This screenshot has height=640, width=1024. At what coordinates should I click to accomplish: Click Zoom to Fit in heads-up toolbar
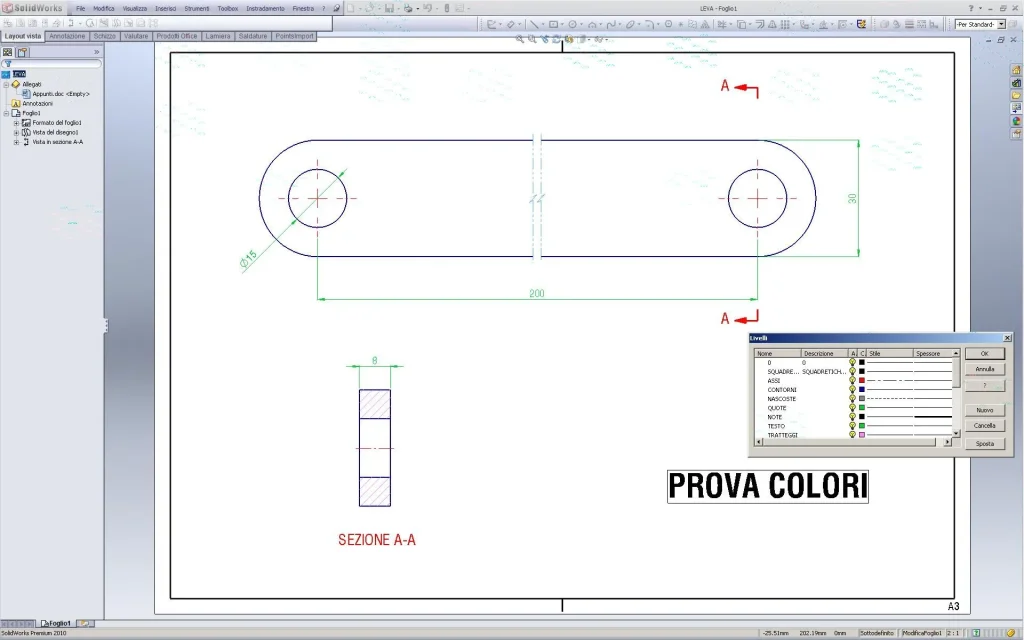[x=520, y=39]
